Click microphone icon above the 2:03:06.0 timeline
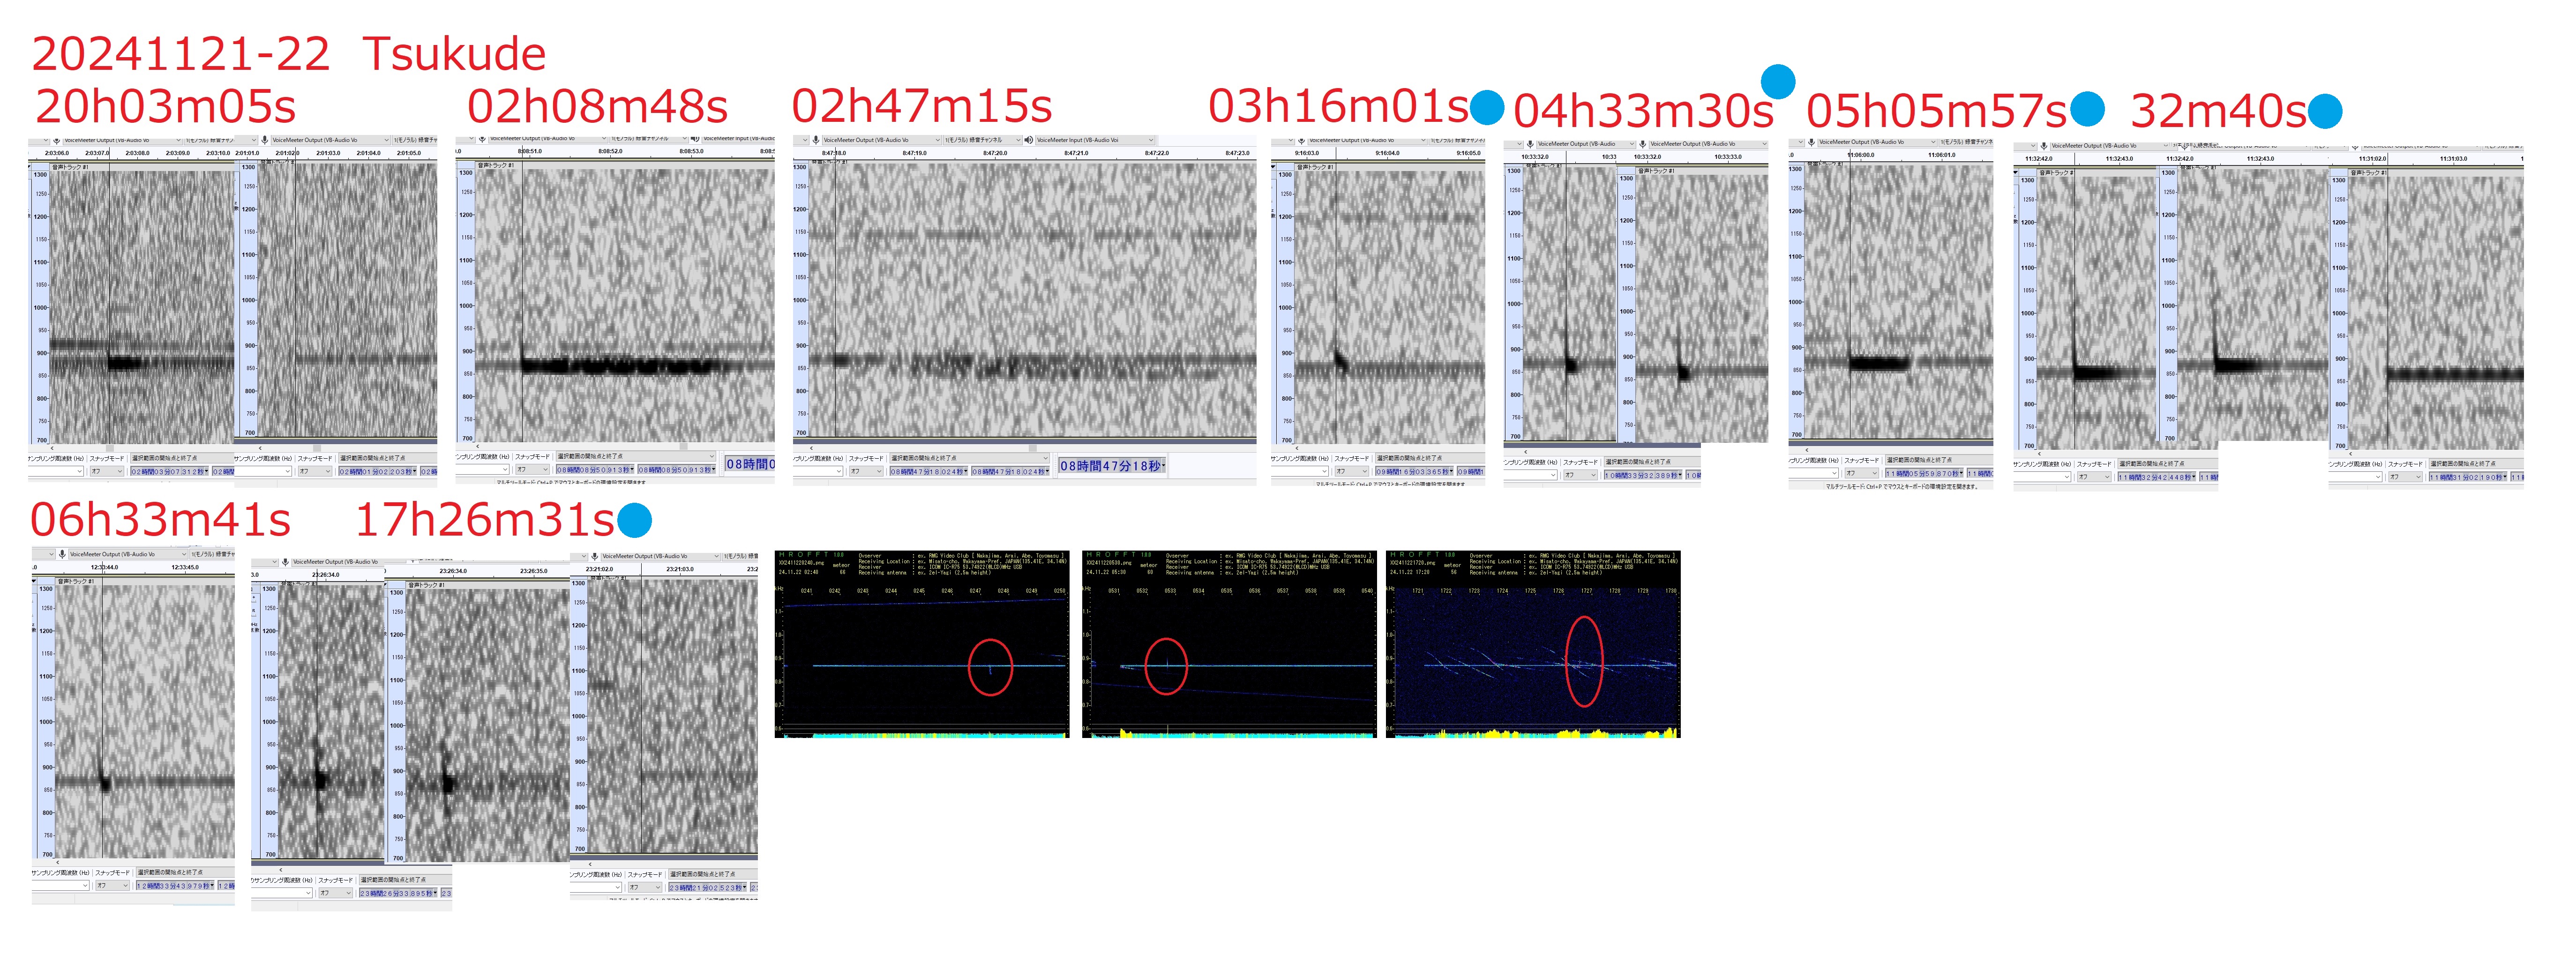The width and height of the screenshot is (2576, 954). tap(57, 141)
